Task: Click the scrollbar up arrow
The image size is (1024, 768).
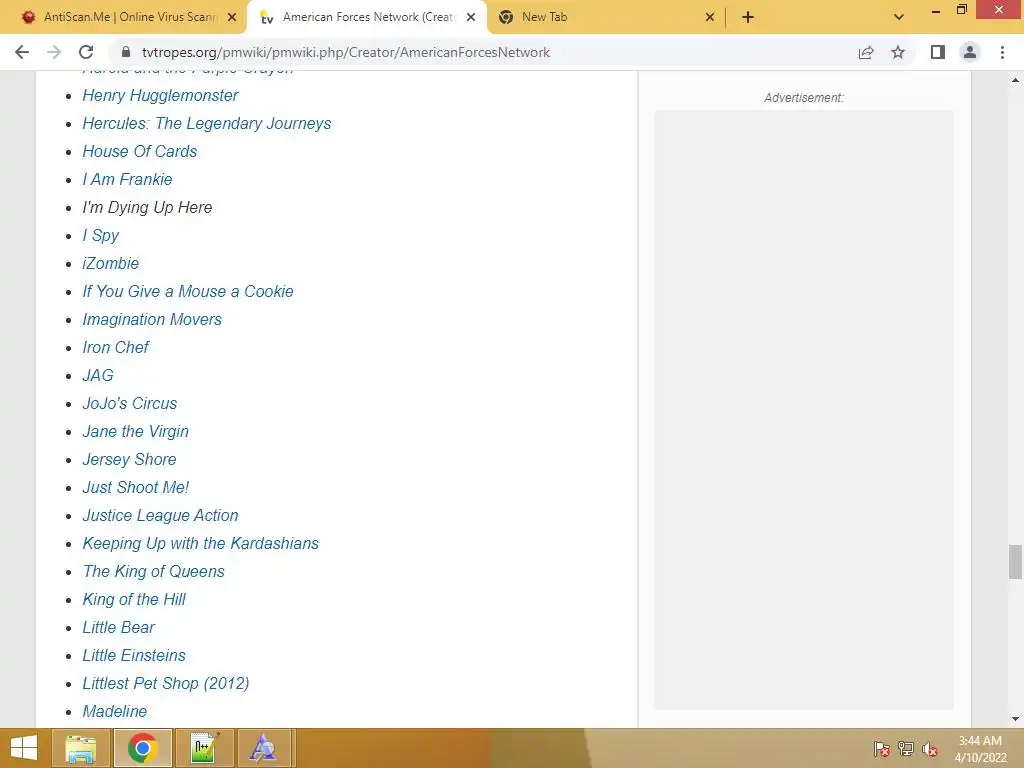Action: [x=1015, y=80]
